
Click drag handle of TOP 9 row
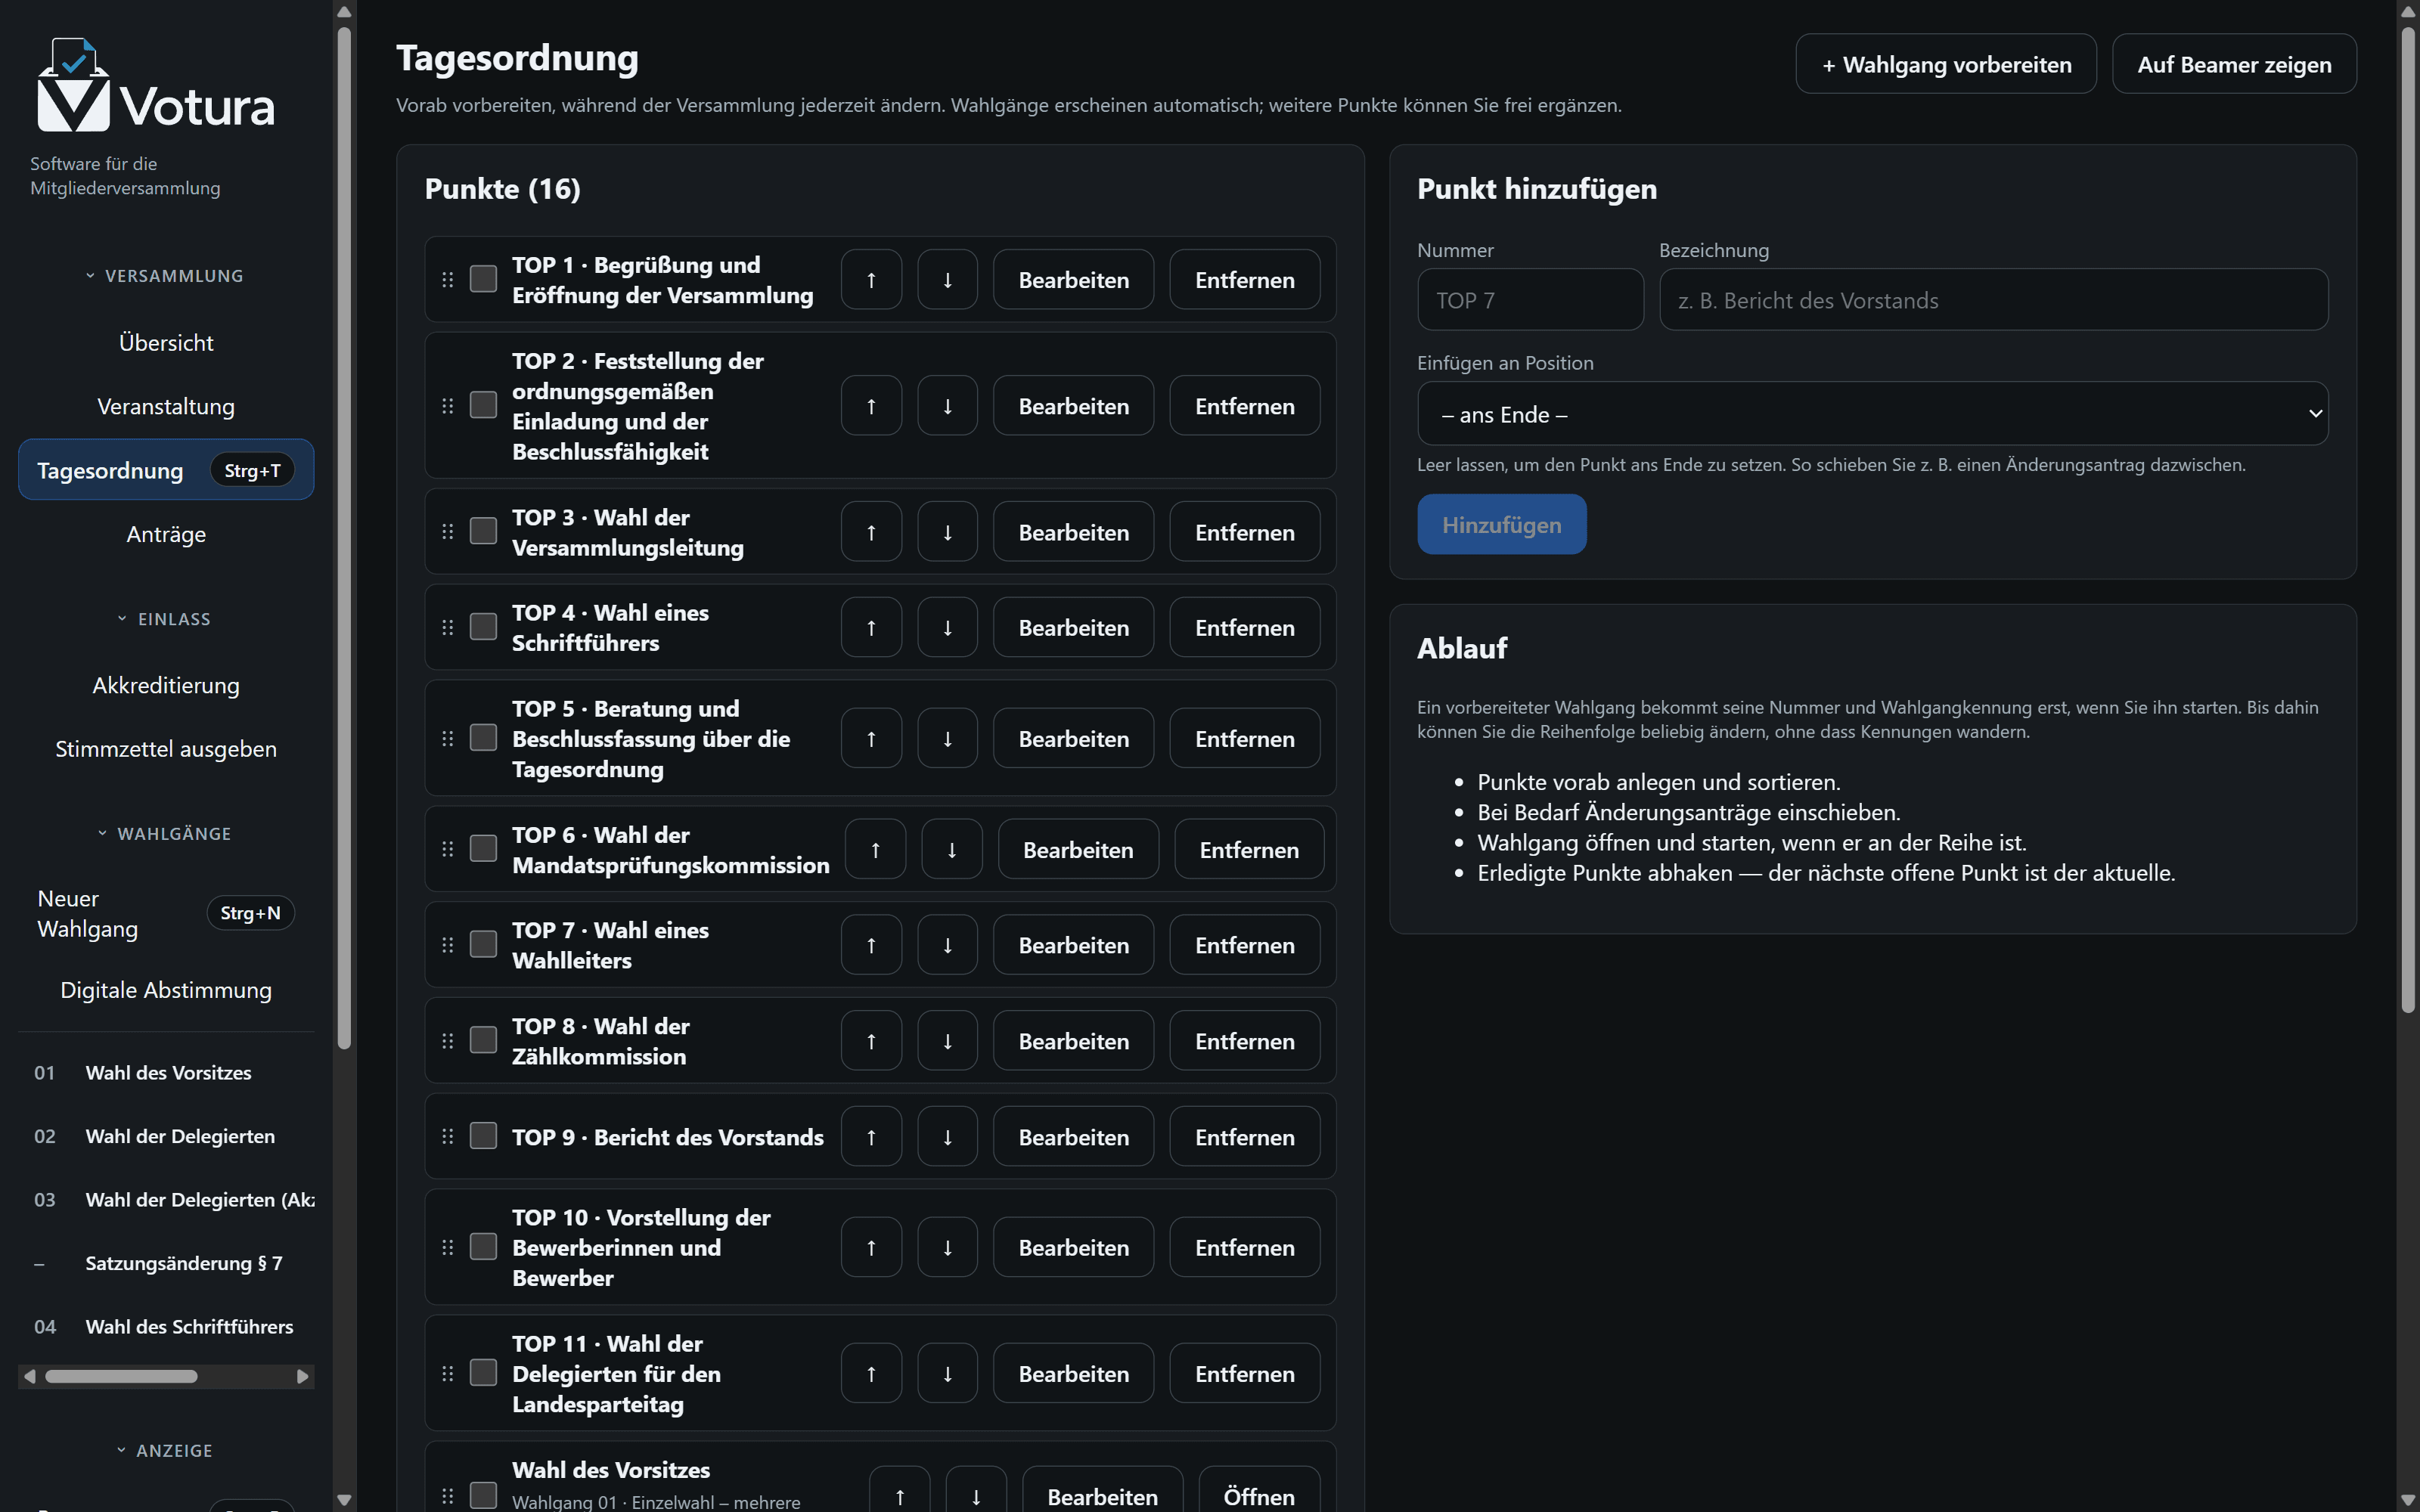coord(448,1137)
